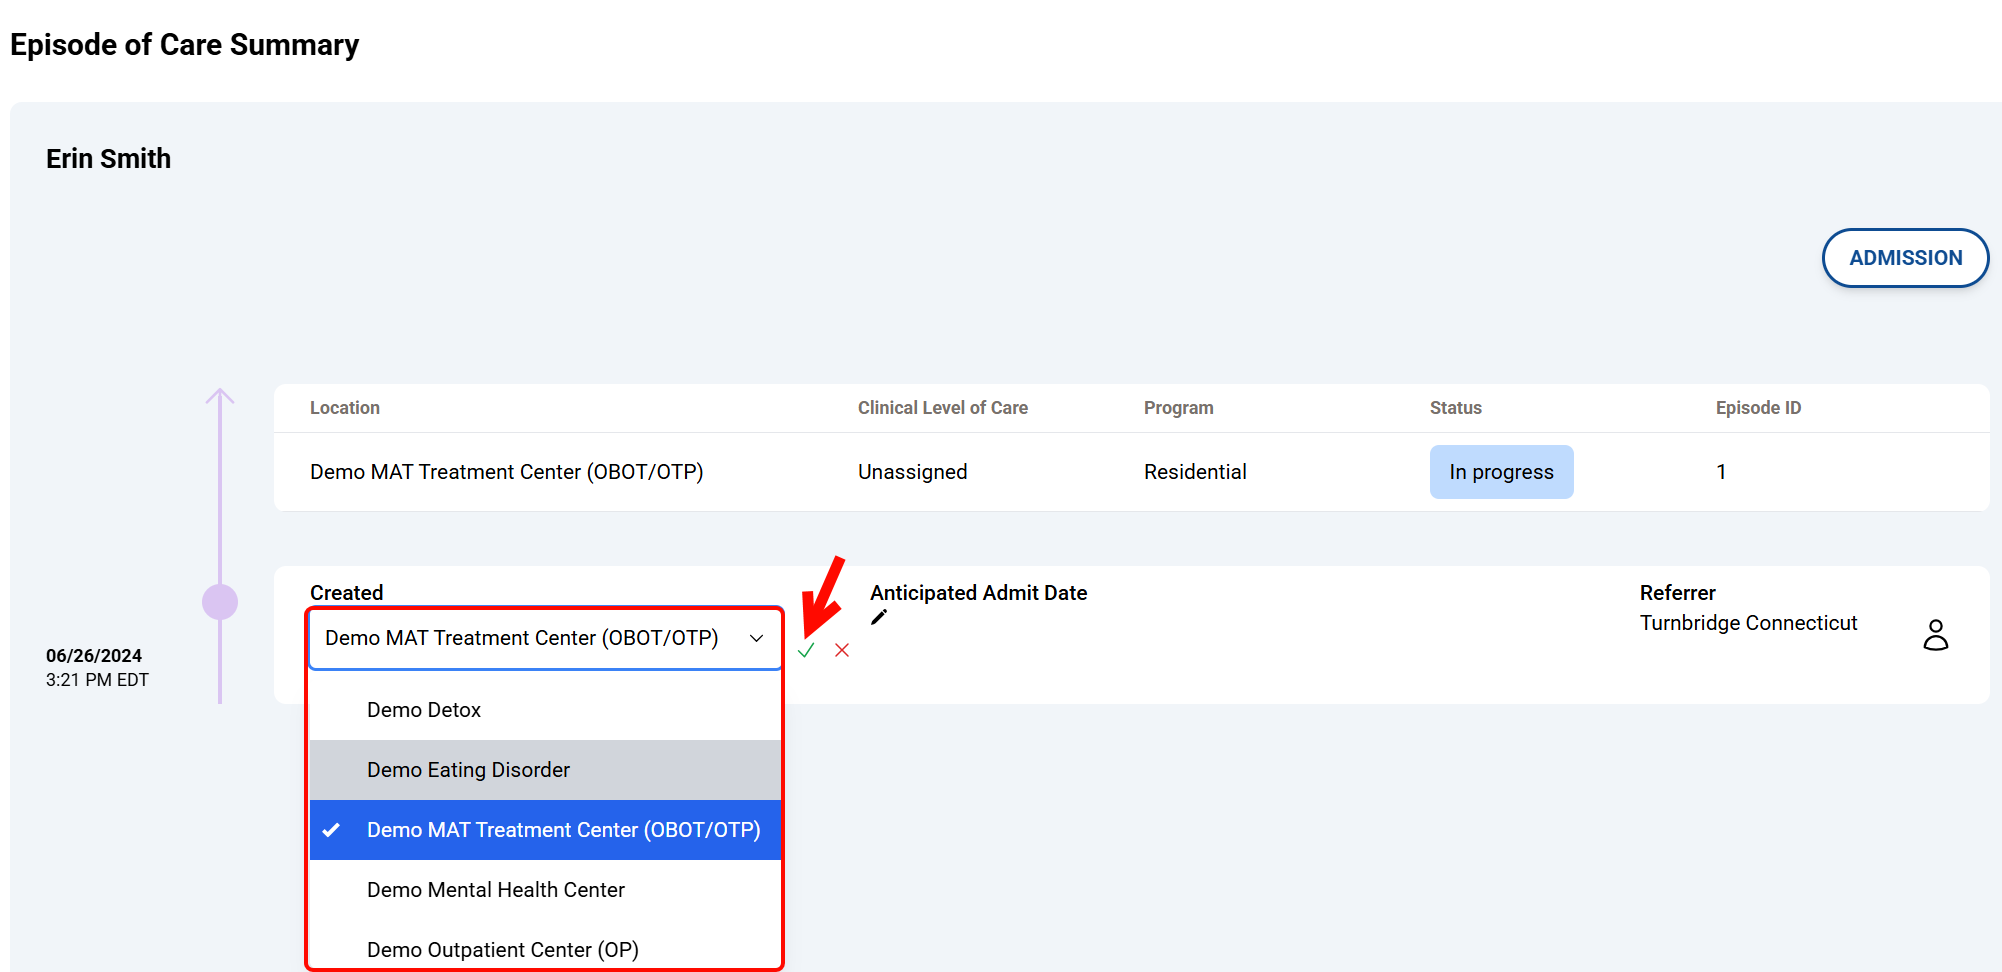2002x972 pixels.
Task: Choose Demo Detox from the list
Action: (424, 710)
